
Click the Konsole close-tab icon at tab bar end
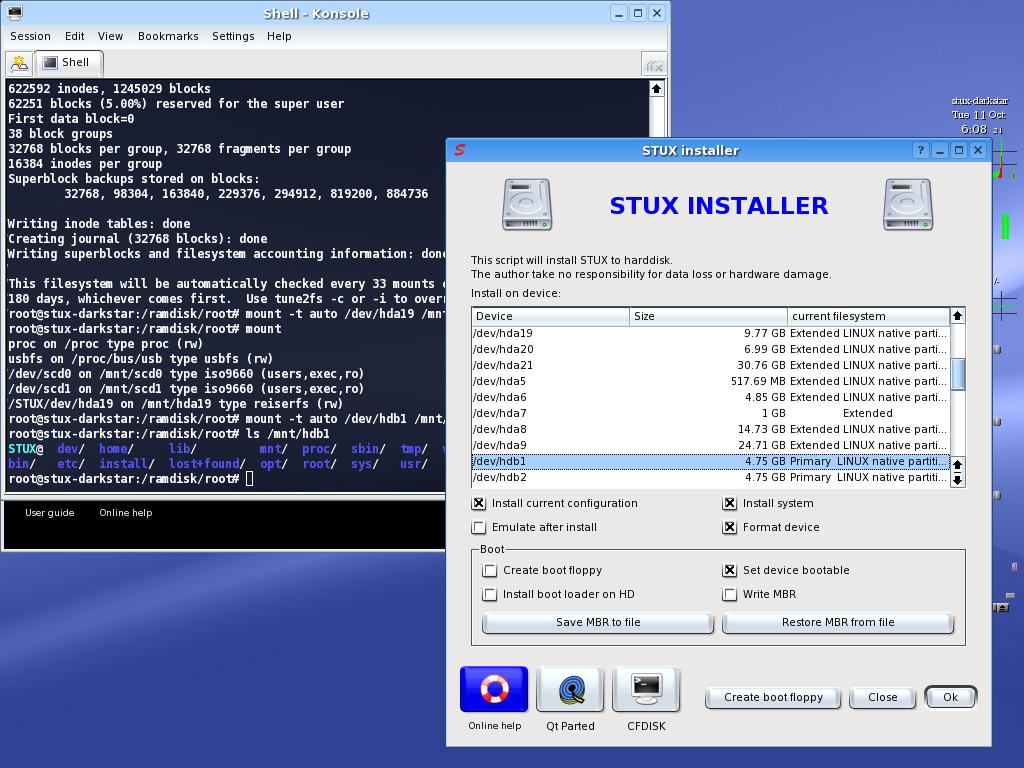point(654,65)
